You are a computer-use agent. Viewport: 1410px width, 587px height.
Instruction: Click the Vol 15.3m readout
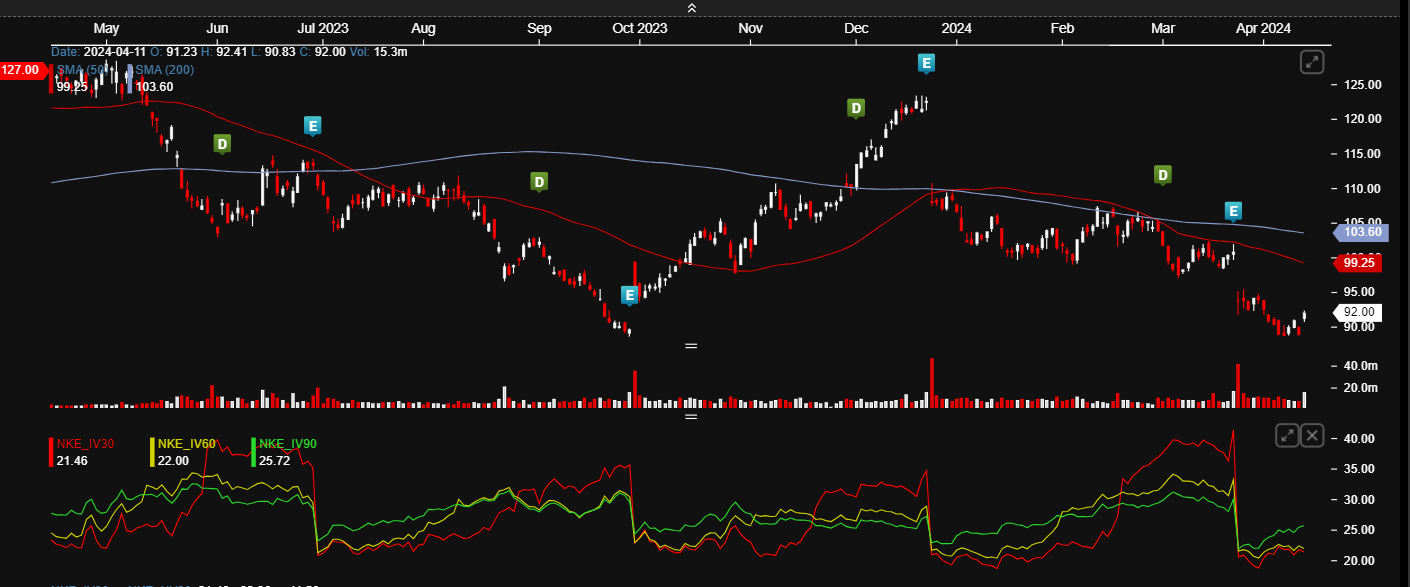(377, 51)
